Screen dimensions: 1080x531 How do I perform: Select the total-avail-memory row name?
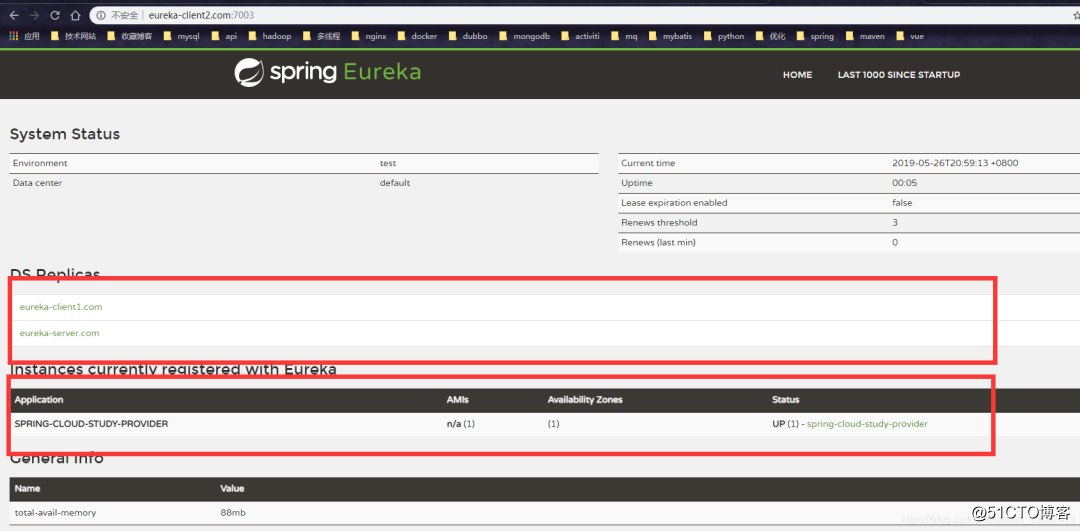coord(55,513)
